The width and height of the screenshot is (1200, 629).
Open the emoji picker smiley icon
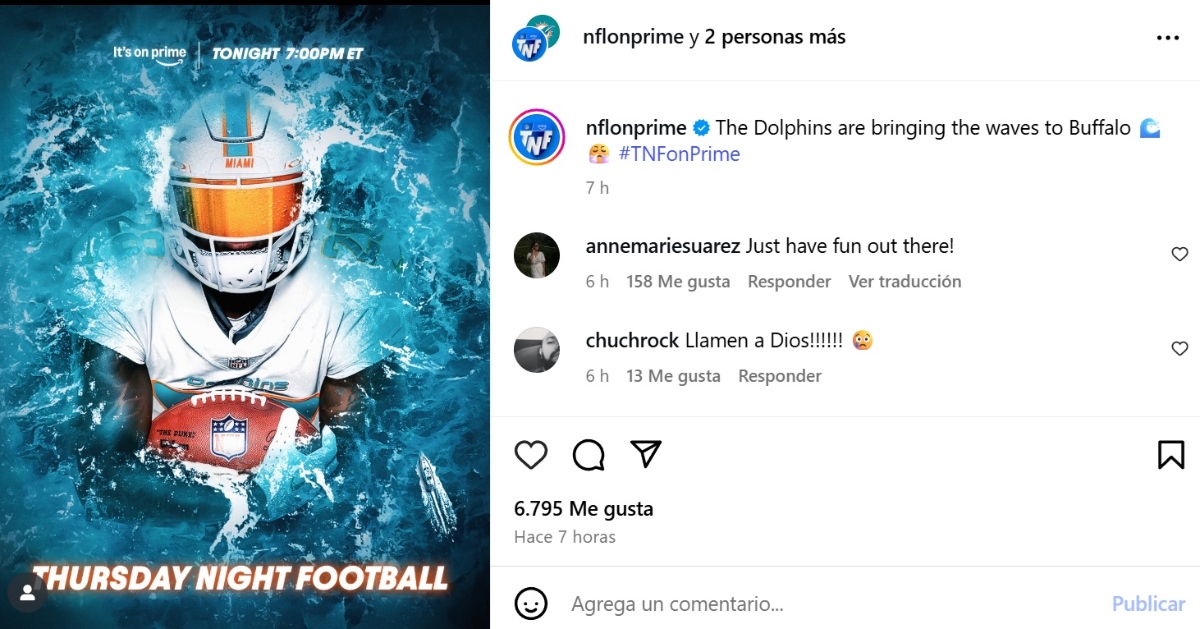pyautogui.click(x=531, y=603)
